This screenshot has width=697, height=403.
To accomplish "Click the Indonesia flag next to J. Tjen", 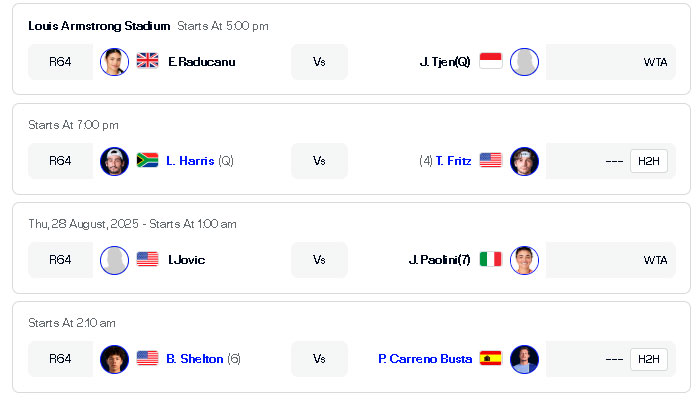I will coord(491,60).
